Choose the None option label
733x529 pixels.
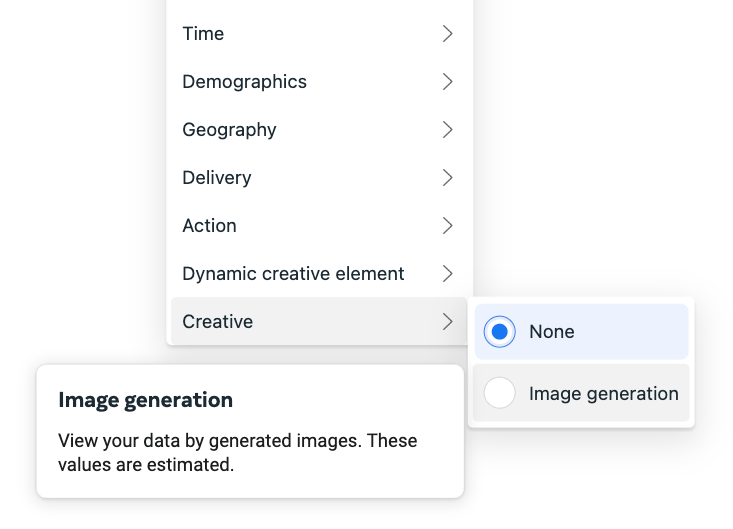coord(552,332)
